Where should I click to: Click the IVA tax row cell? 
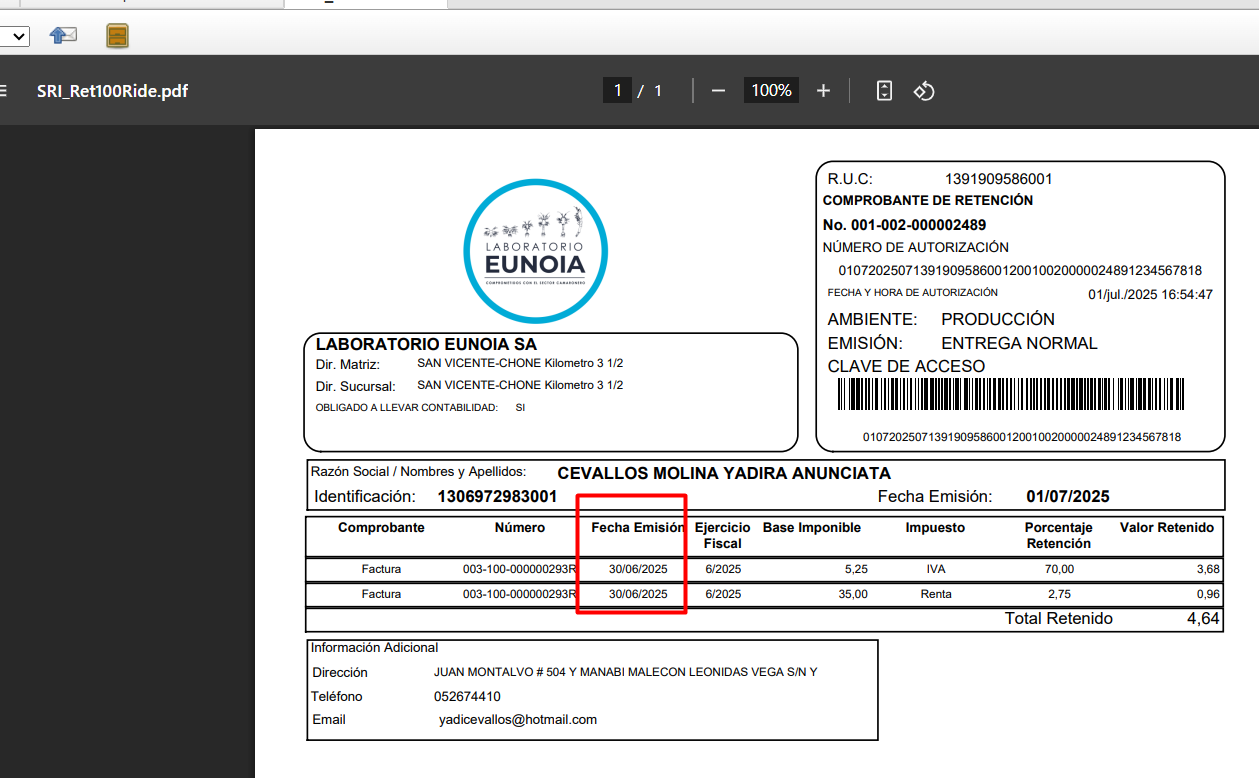click(x=935, y=569)
